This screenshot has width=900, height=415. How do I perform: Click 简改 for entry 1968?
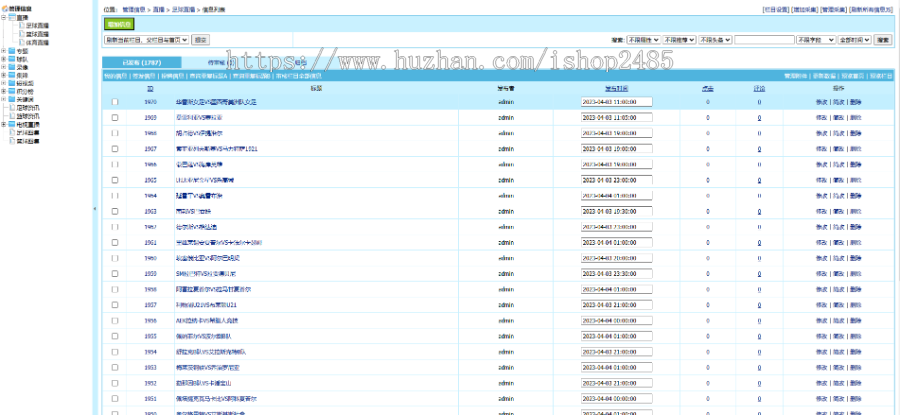coord(839,133)
